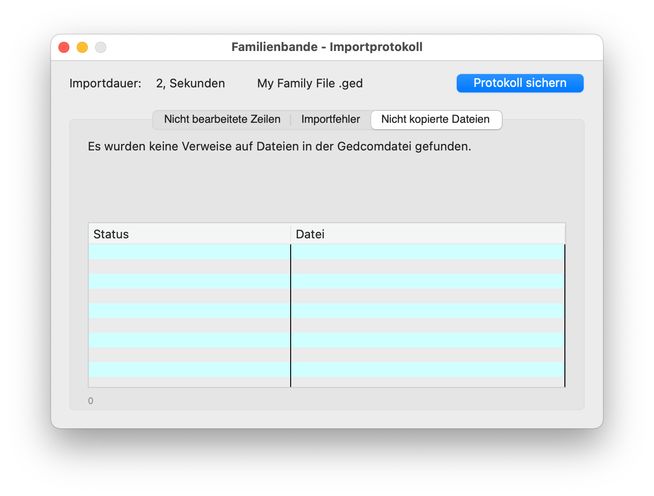
Task: Click the Importdauer label
Action: 105,84
